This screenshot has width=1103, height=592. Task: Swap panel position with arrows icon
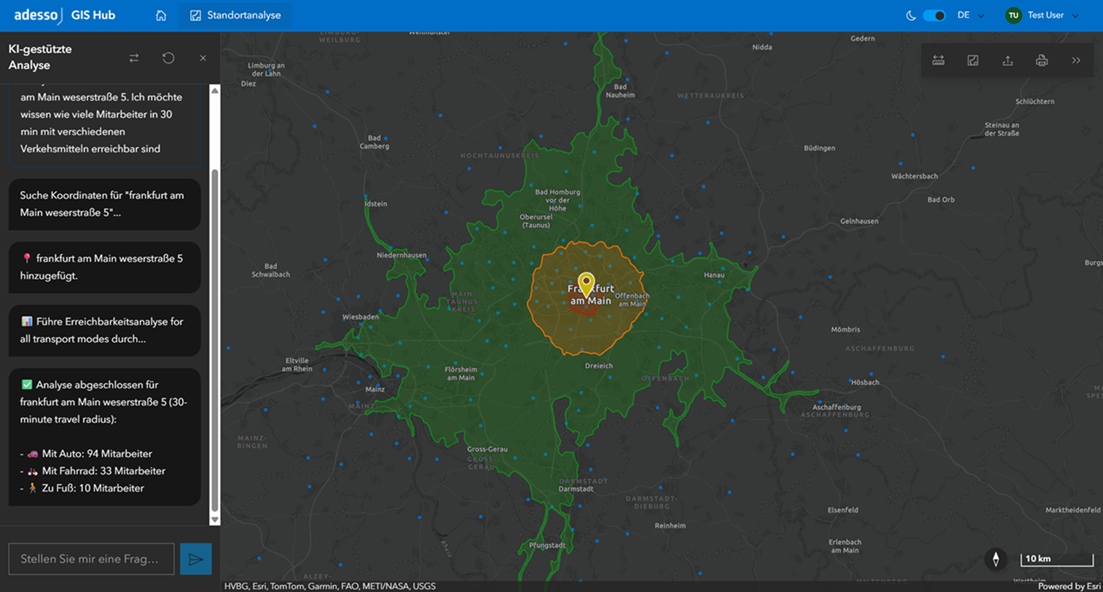134,58
